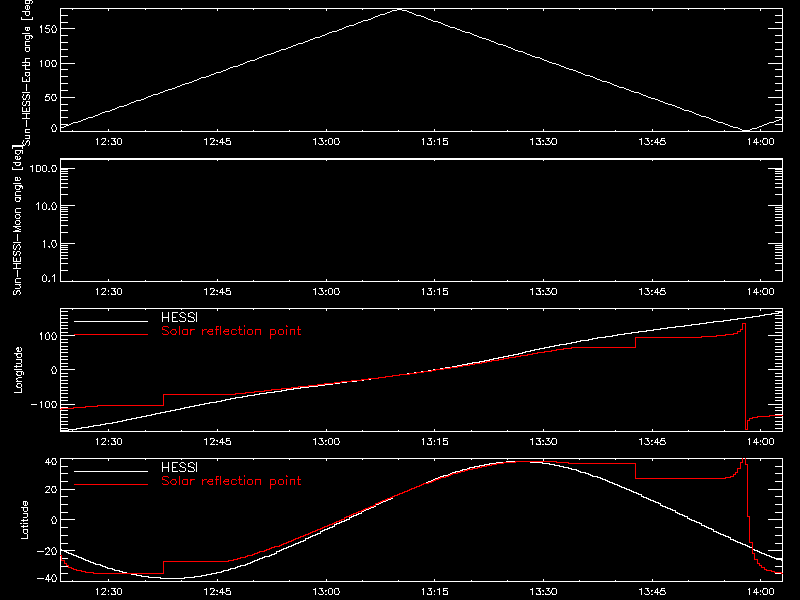Image resolution: width=800 pixels, height=600 pixels.
Task: Select the 50 tick on Earth angle axis
Action: coord(51,97)
